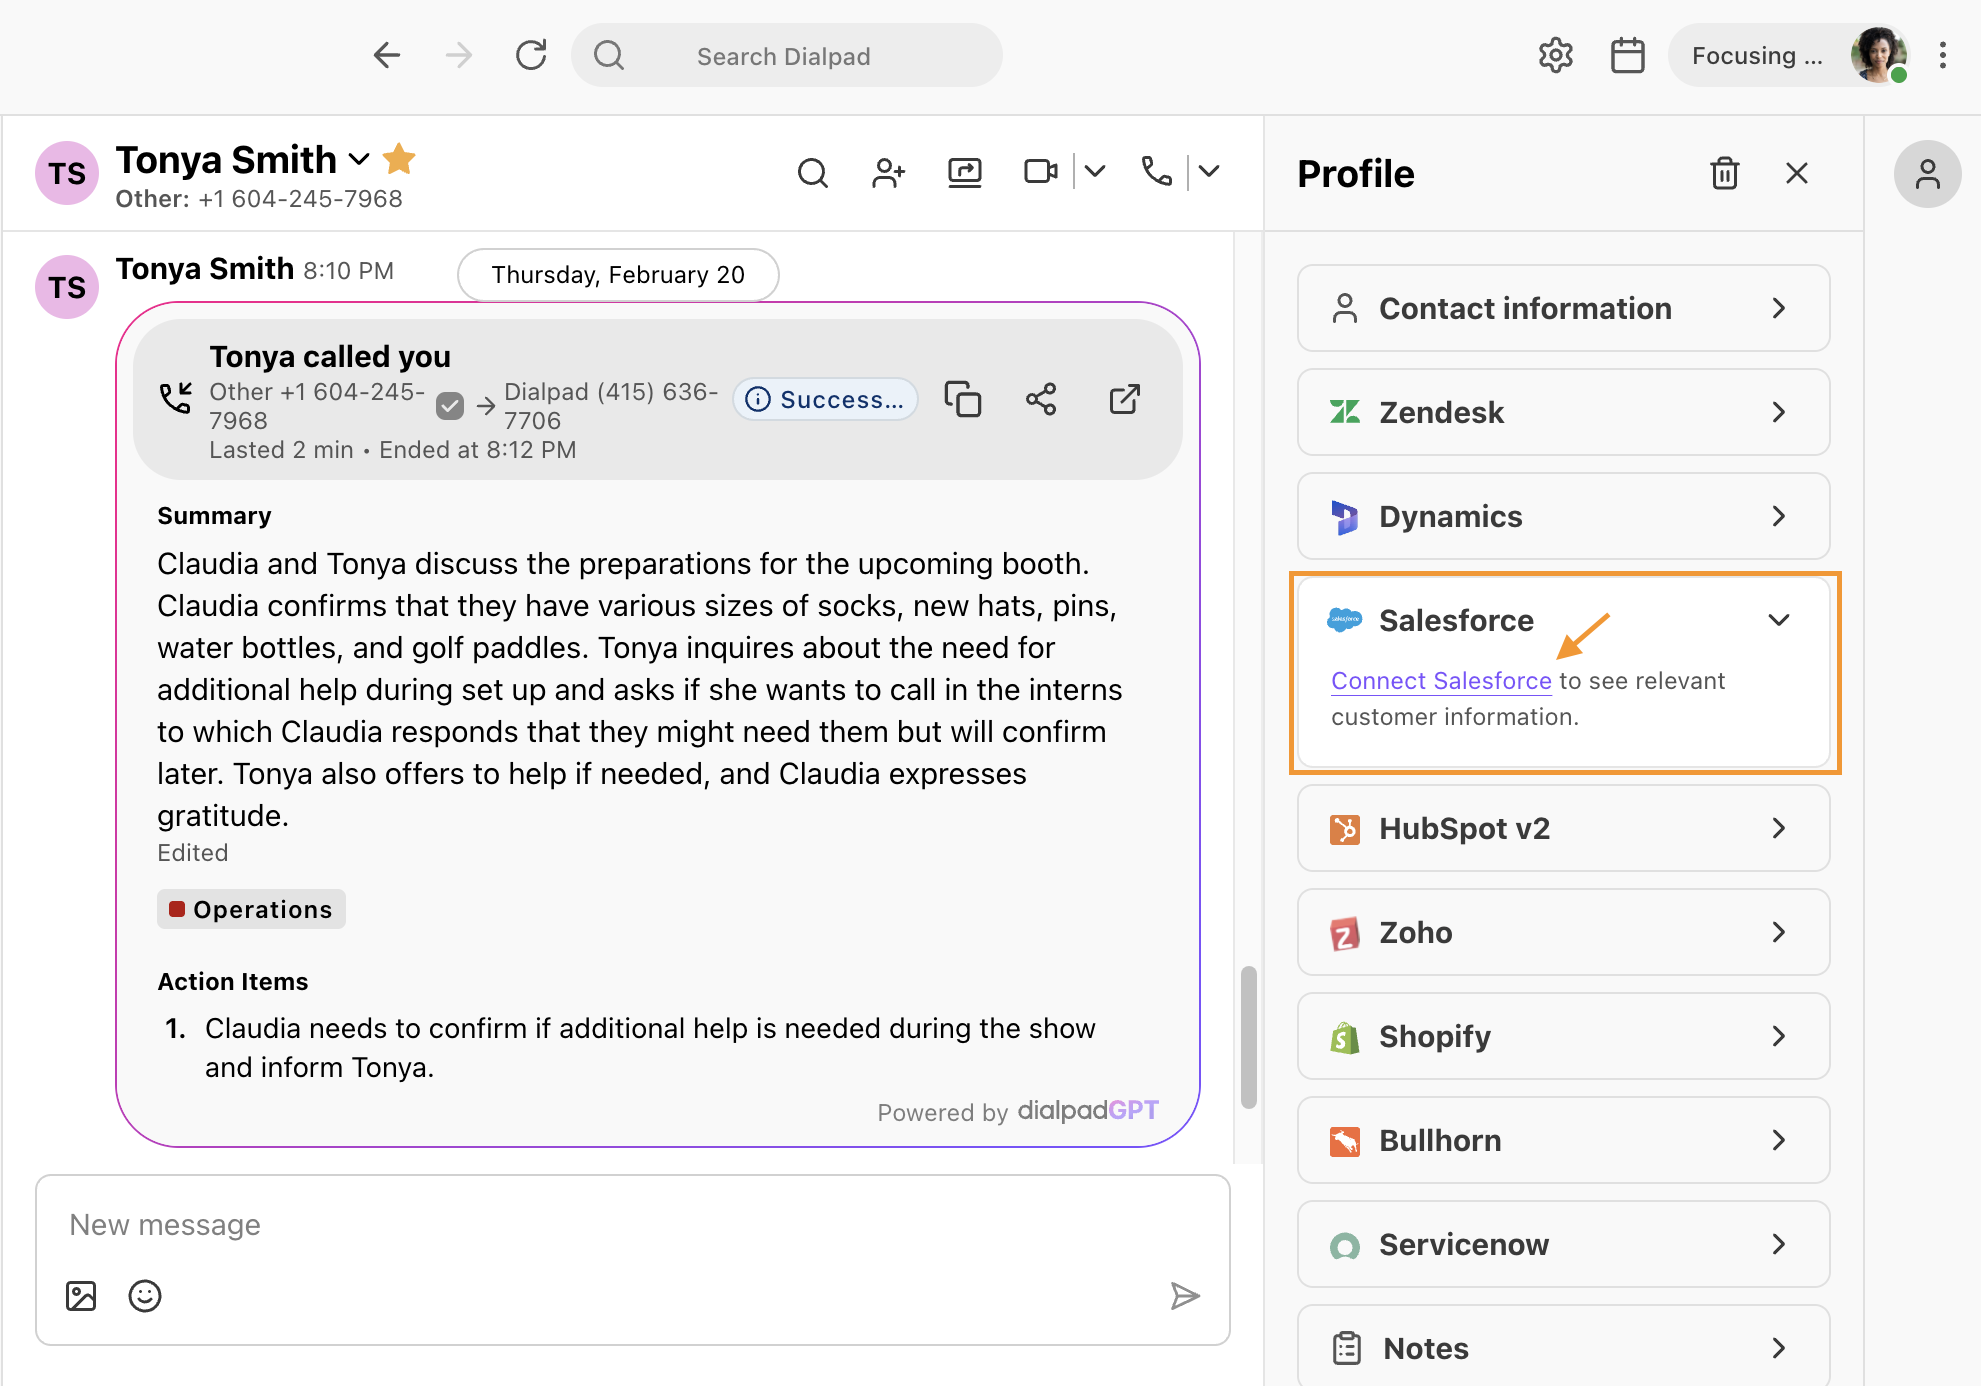Viewport: 1981px width, 1386px height.
Task: Share the call using the share icon
Action: (1041, 399)
